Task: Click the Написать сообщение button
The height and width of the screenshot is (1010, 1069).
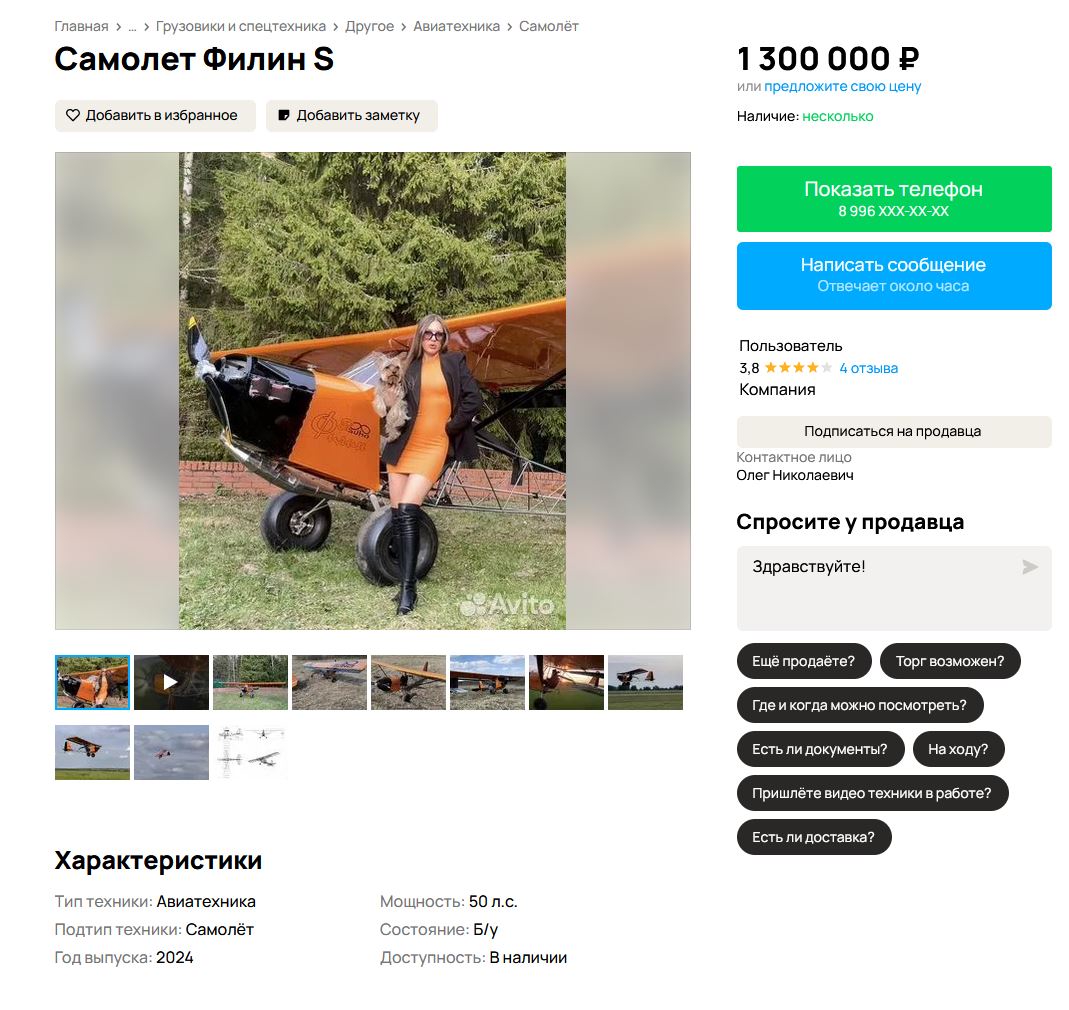Action: coord(894,276)
